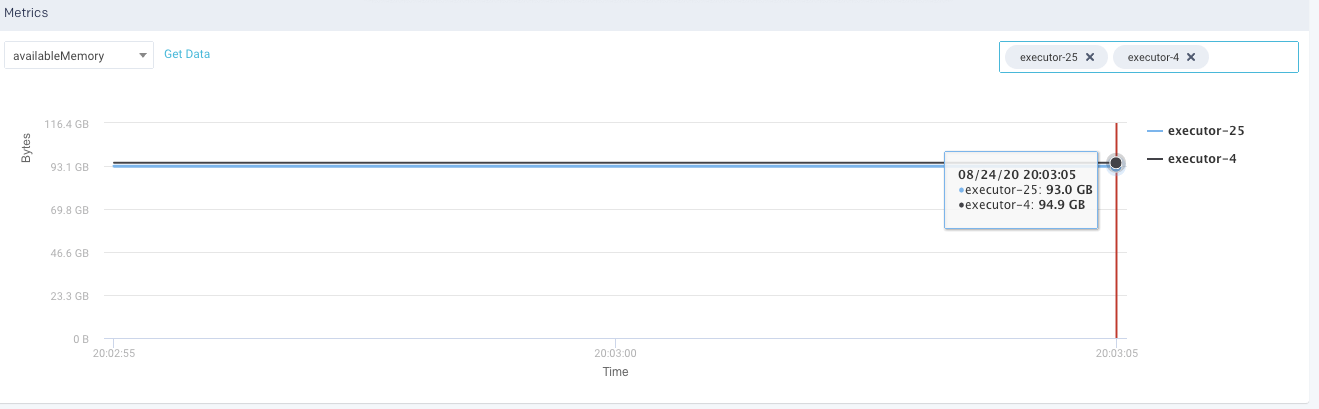The width and height of the screenshot is (1319, 409).
Task: Click the 20:03:00 time axis label
Action: [x=614, y=353]
